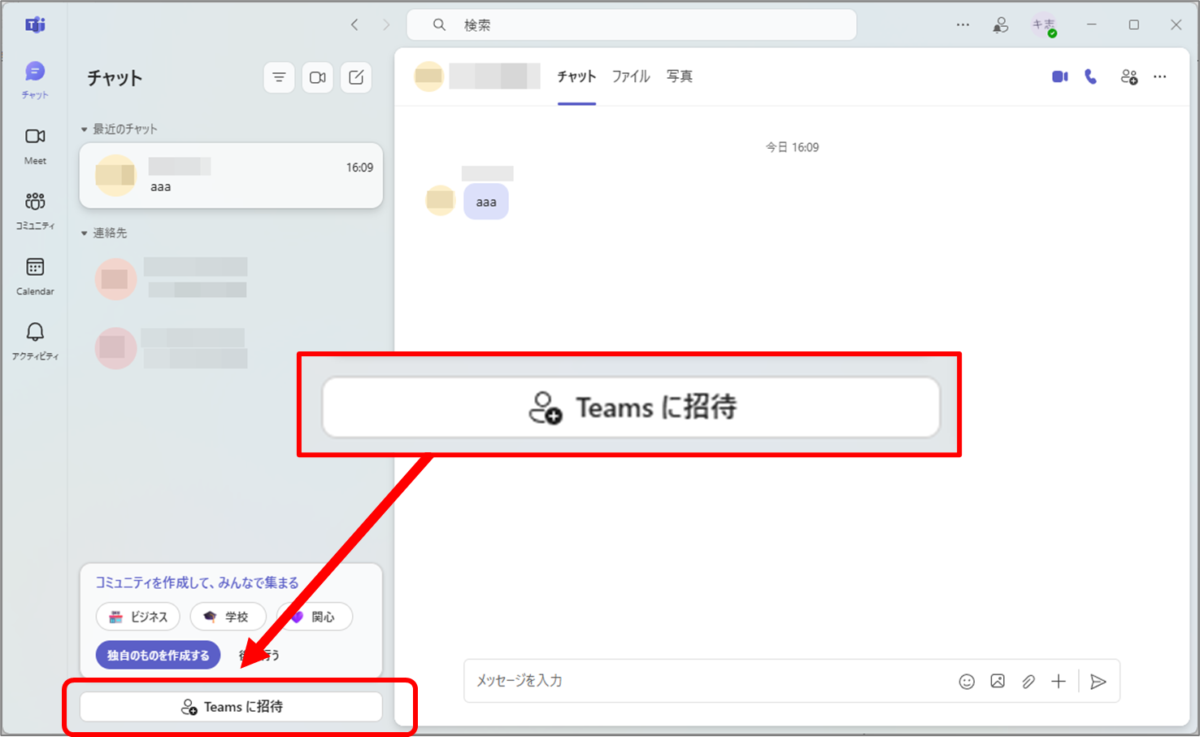Open more options in the conversation header
This screenshot has height=737, width=1200.
click(1160, 77)
